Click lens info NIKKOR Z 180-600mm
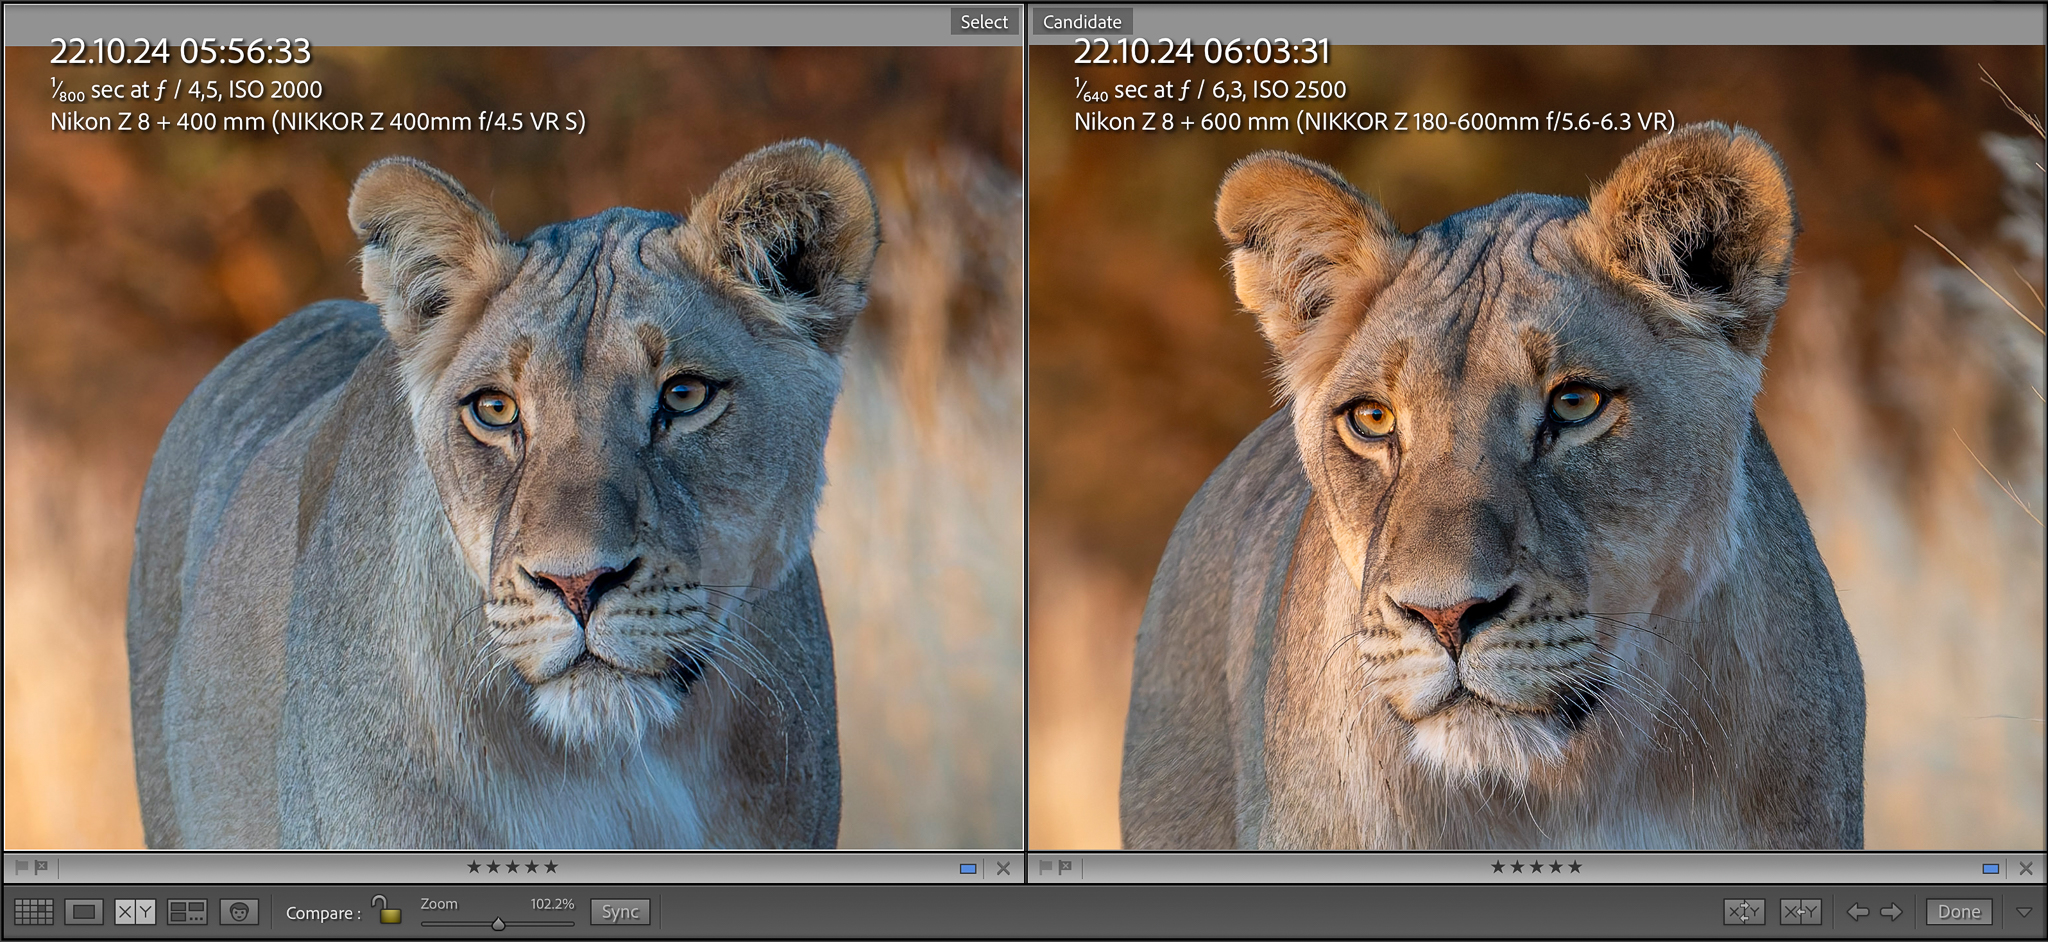 tap(1374, 122)
